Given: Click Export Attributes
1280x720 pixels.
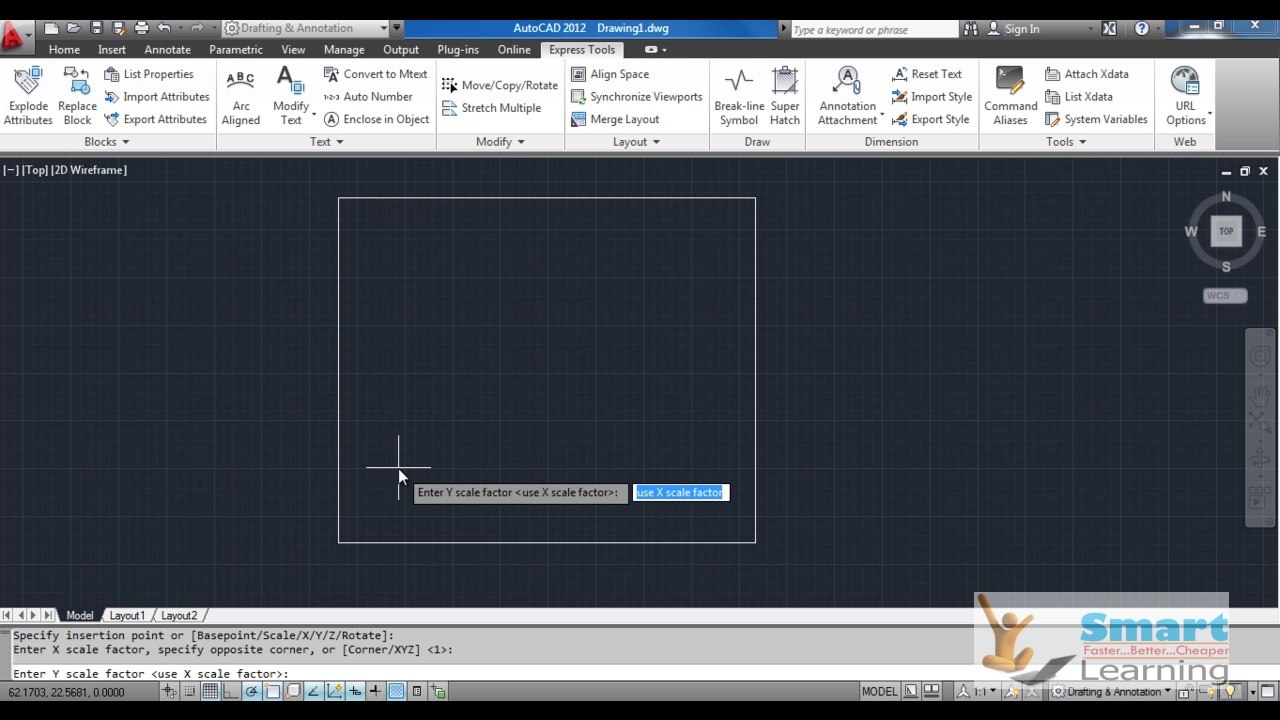Looking at the screenshot, I should coord(156,119).
